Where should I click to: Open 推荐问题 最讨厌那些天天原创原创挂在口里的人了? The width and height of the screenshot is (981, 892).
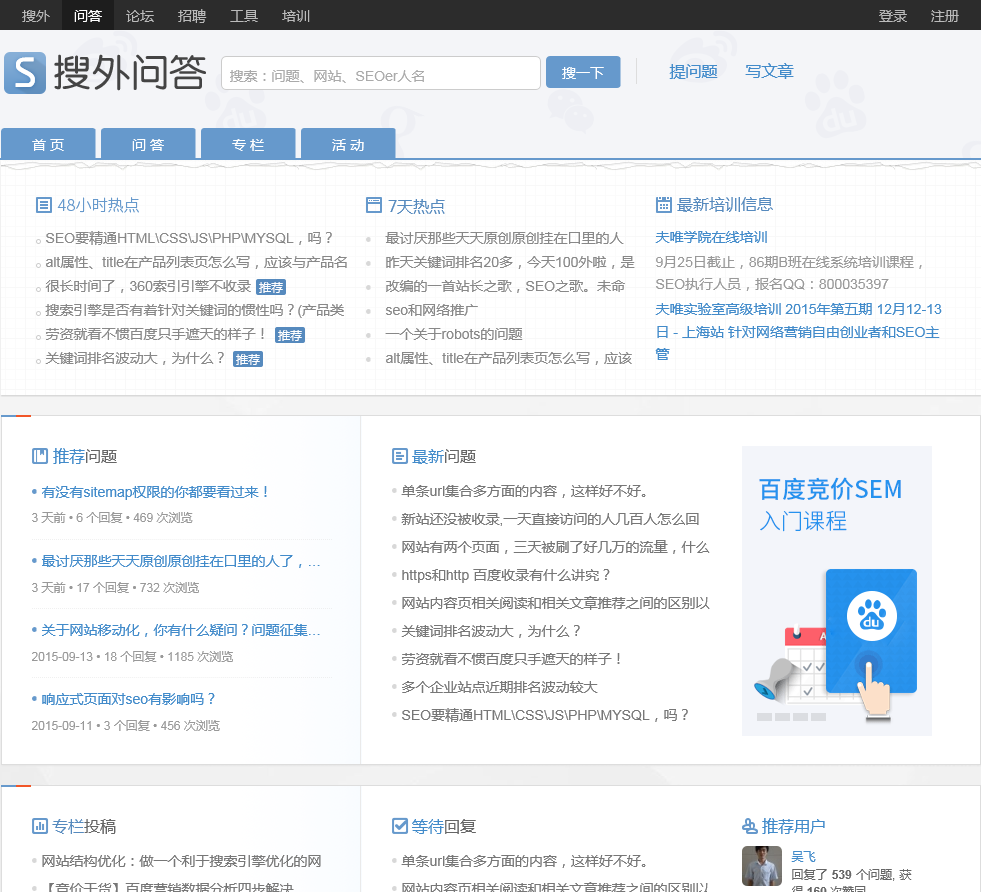click(x=181, y=561)
